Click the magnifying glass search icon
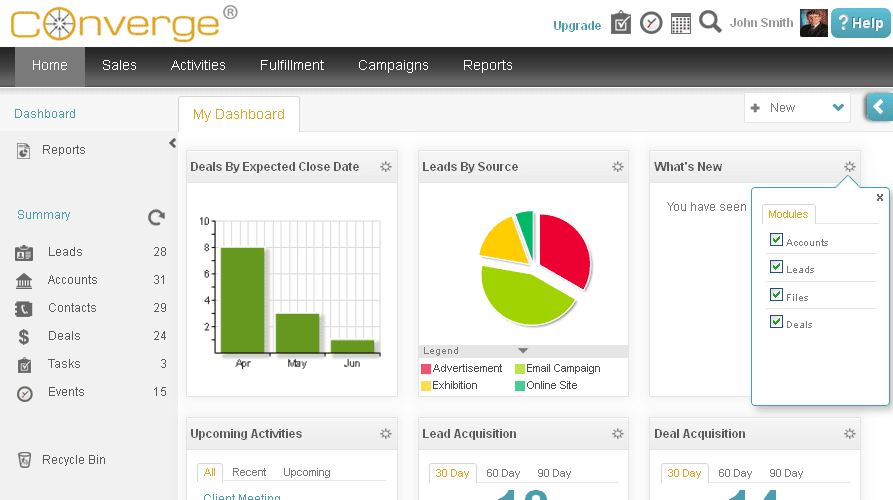This screenshot has height=500, width=893. pyautogui.click(x=710, y=22)
